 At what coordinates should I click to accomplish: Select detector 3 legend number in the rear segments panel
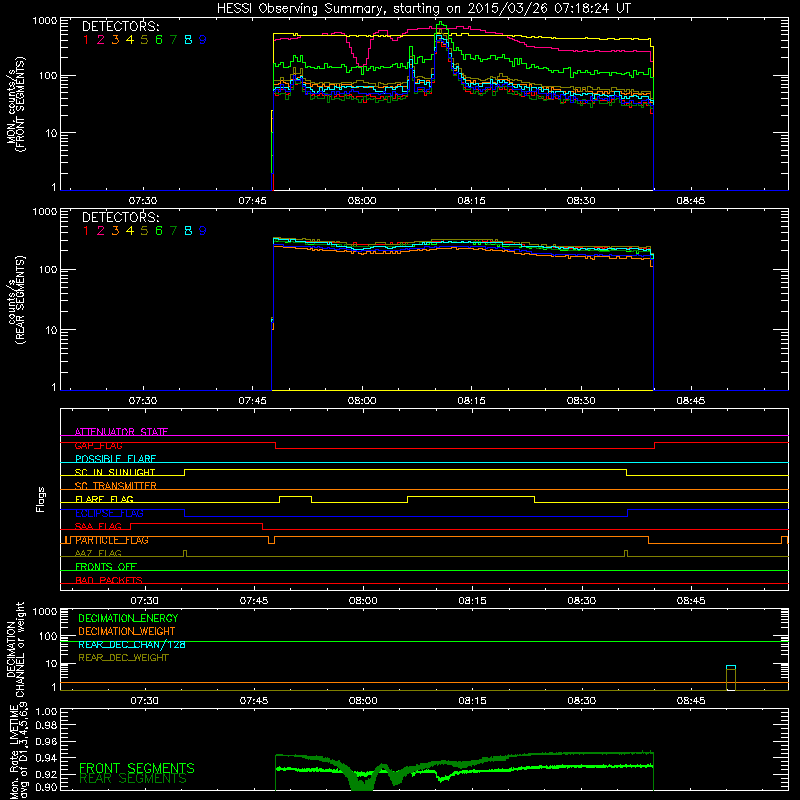115,231
